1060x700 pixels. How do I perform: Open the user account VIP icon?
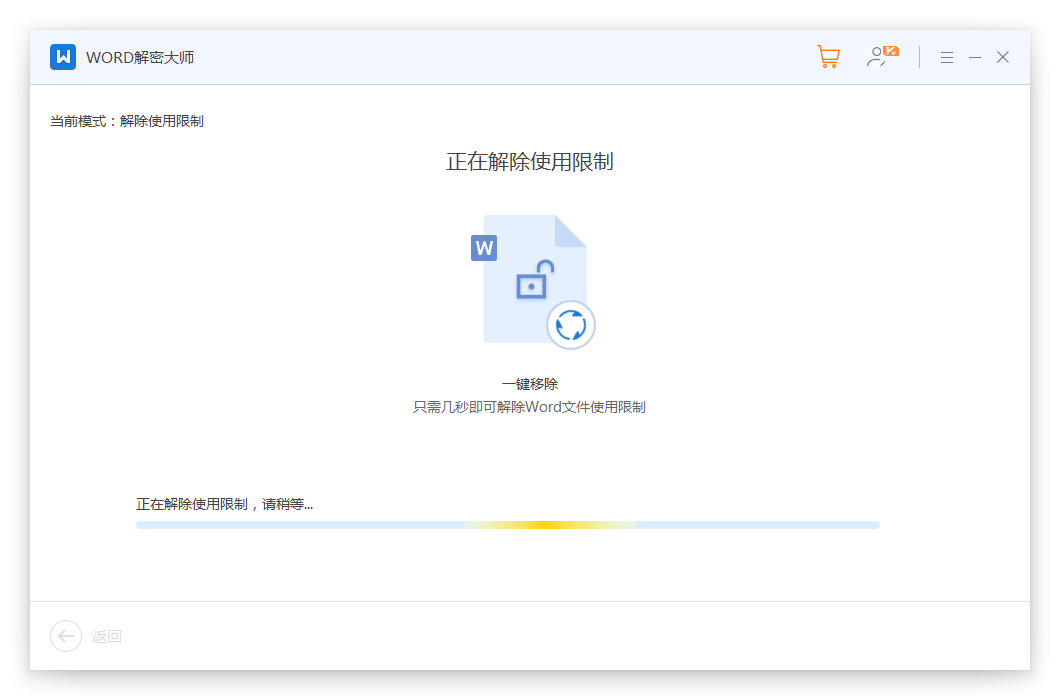(x=882, y=57)
